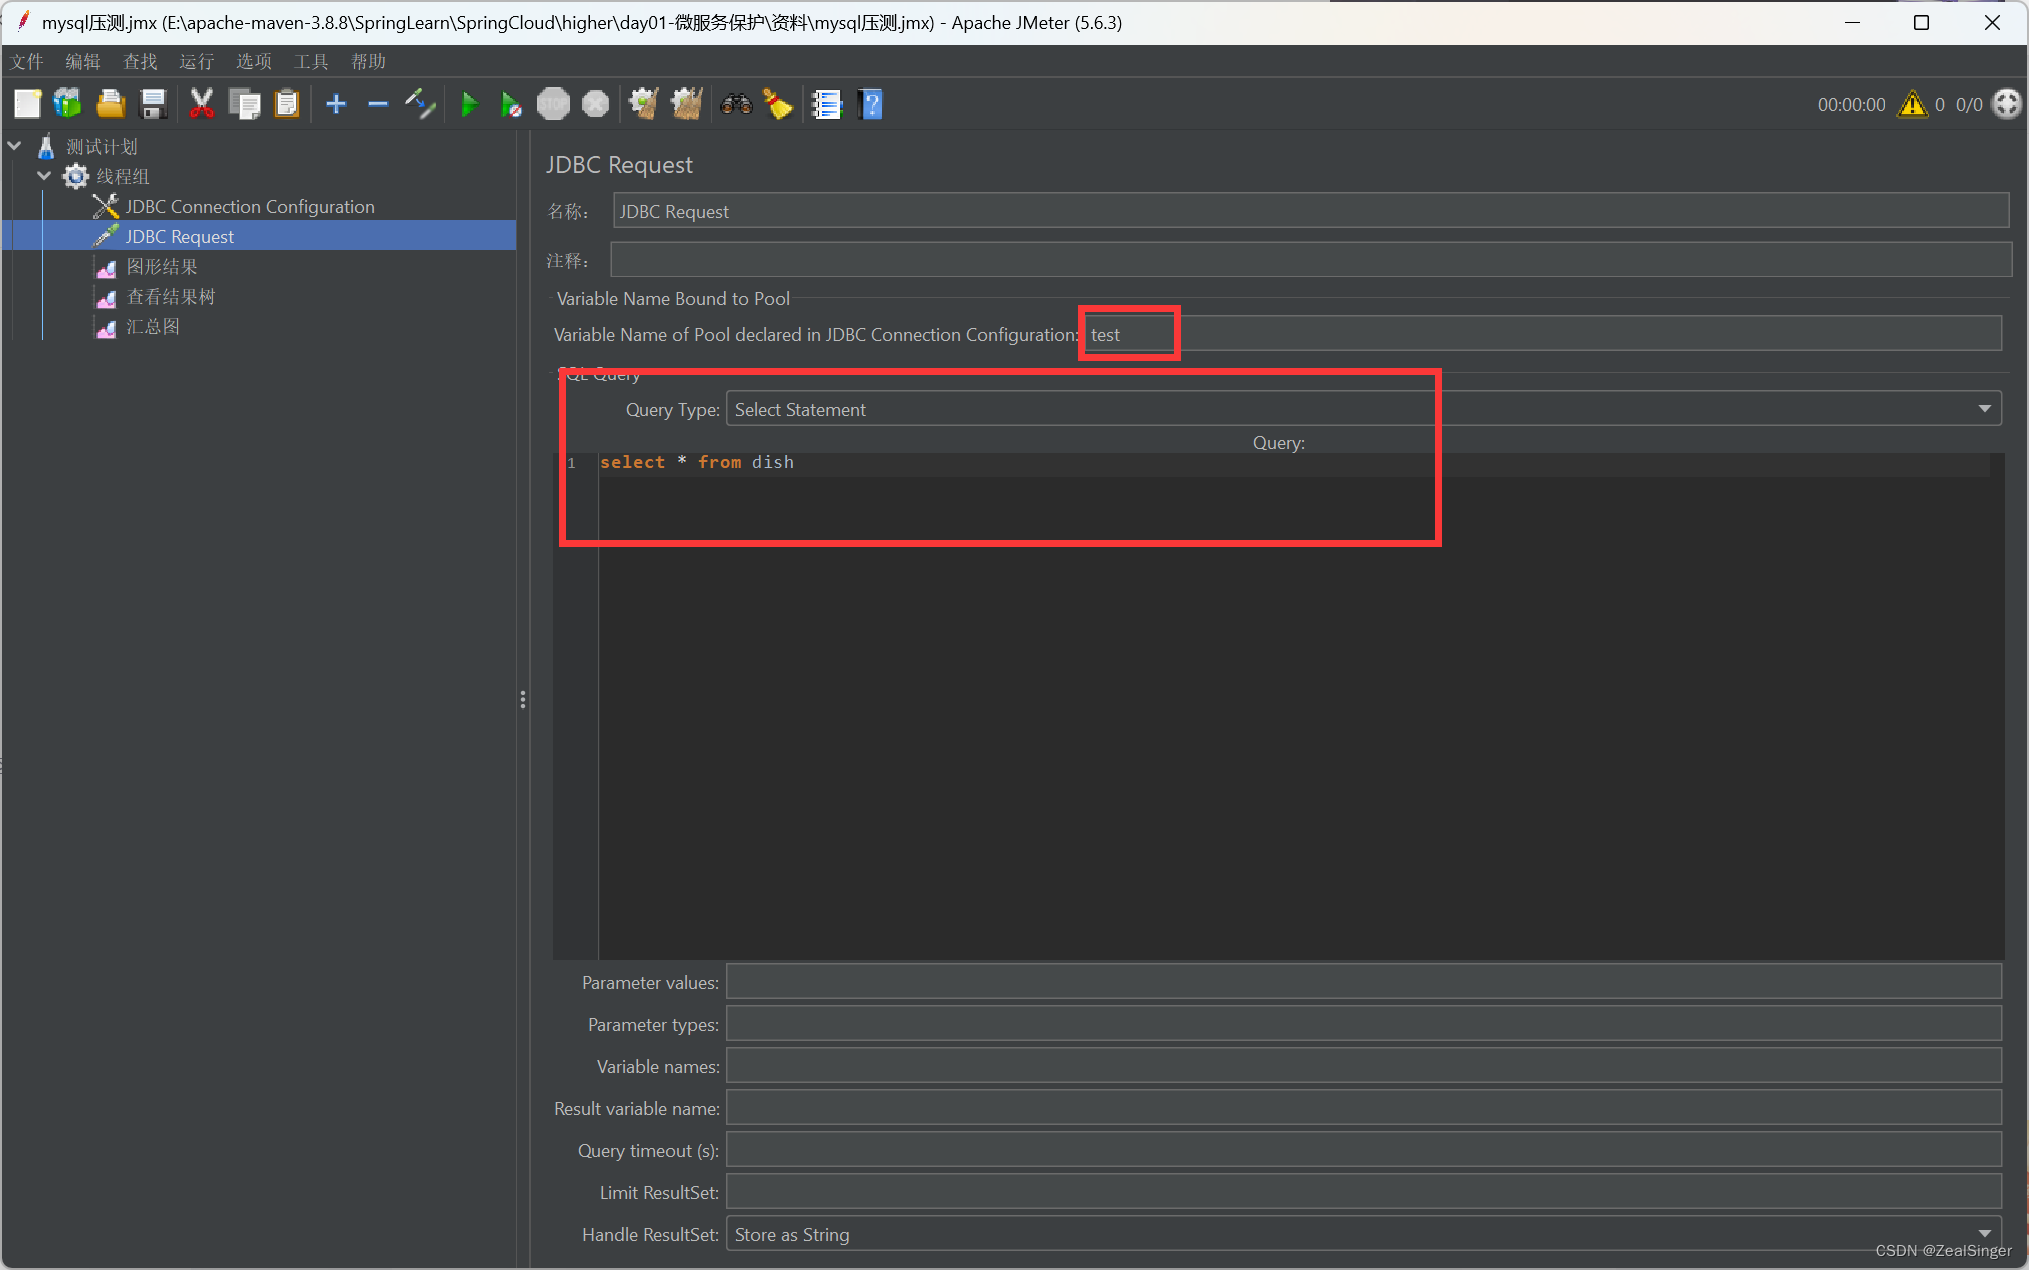Image resolution: width=2029 pixels, height=1270 pixels.
Task: Select the JDBC Request tree node
Action: pos(178,236)
